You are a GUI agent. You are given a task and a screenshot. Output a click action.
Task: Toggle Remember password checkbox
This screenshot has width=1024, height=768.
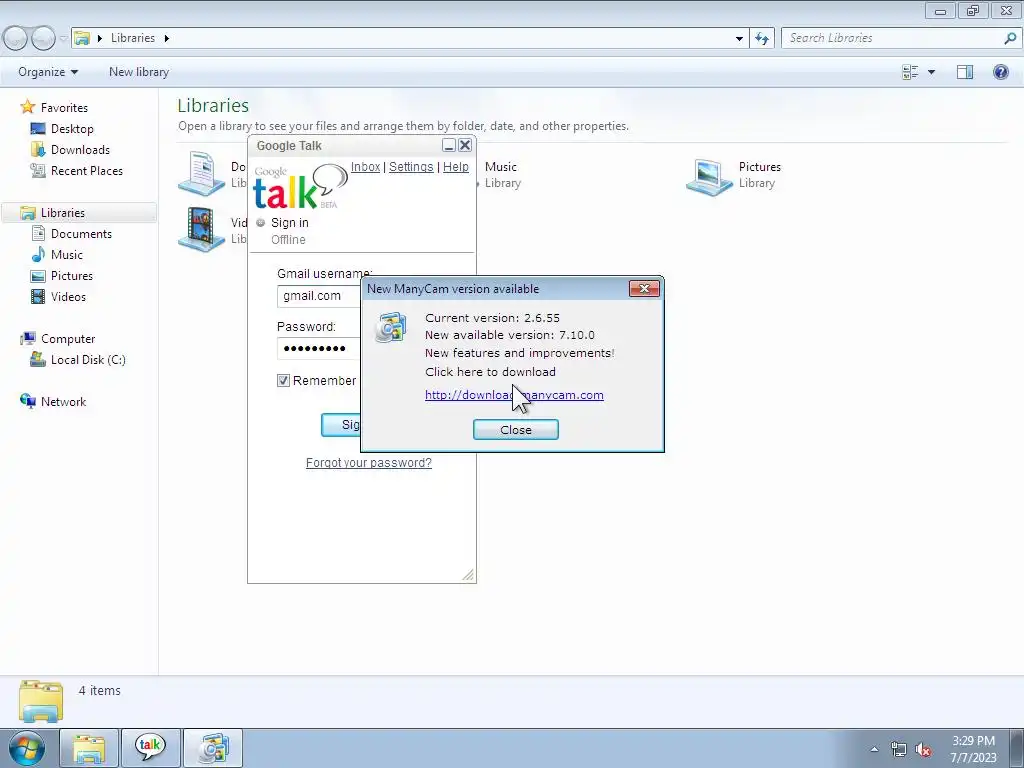coord(283,381)
